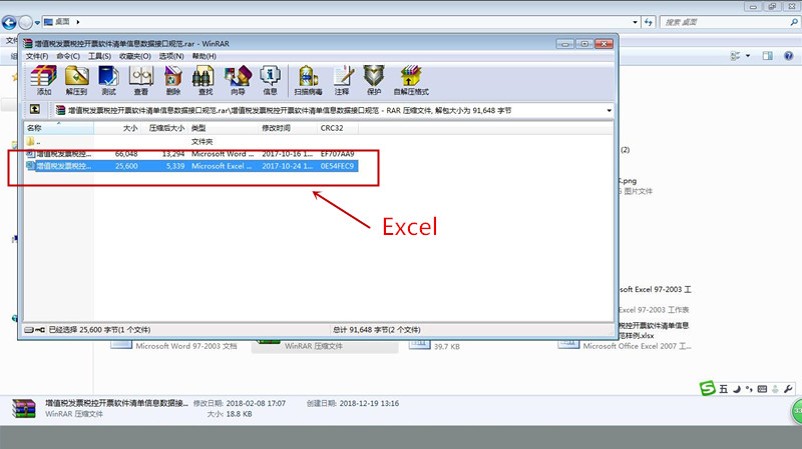Click the Sogou wrench settings icon
Screen dimensions: 802x449
788,389
